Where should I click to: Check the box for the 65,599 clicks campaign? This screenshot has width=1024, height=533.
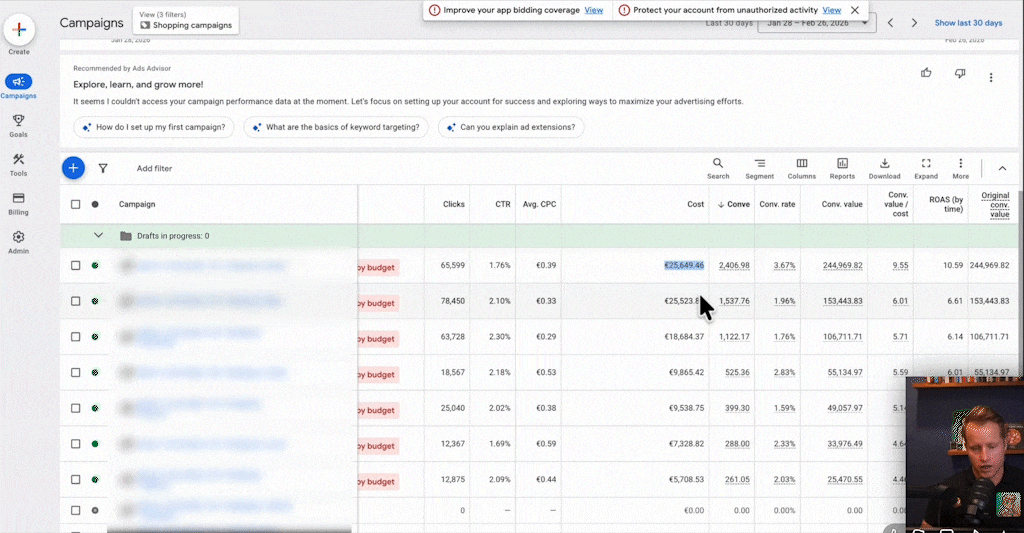pos(76,266)
